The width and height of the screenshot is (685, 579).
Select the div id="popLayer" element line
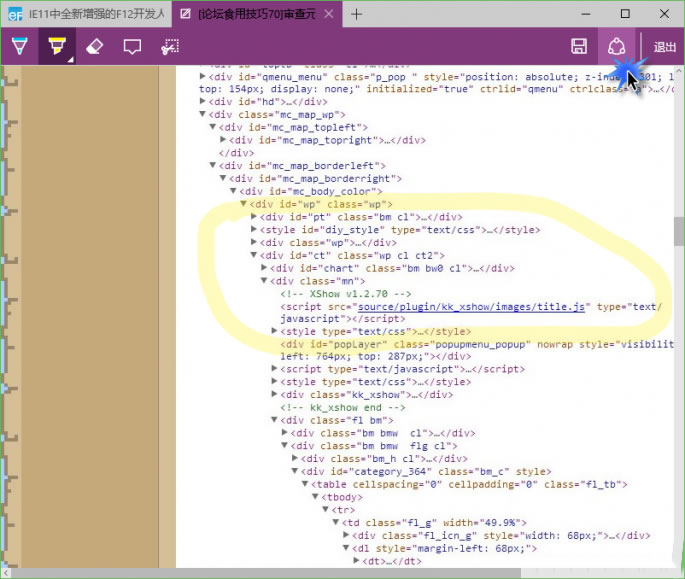click(x=400, y=343)
